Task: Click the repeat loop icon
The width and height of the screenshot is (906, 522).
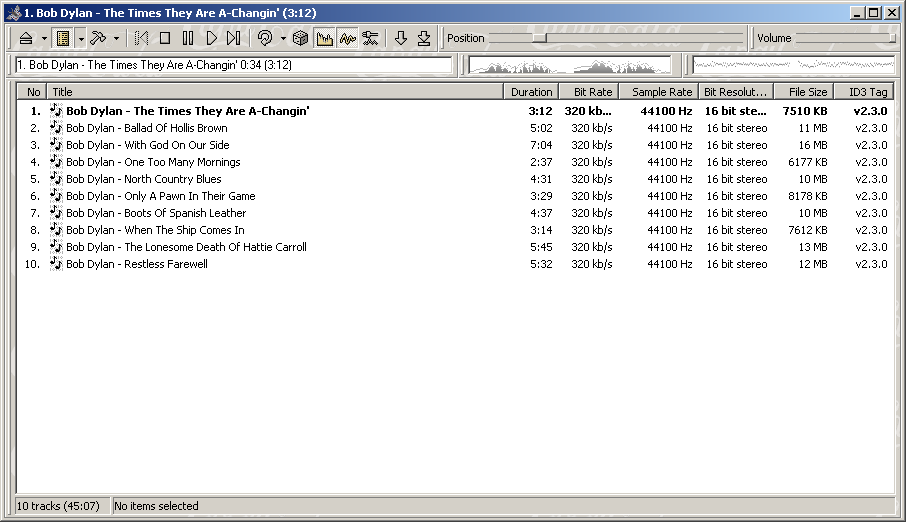Action: [265, 38]
